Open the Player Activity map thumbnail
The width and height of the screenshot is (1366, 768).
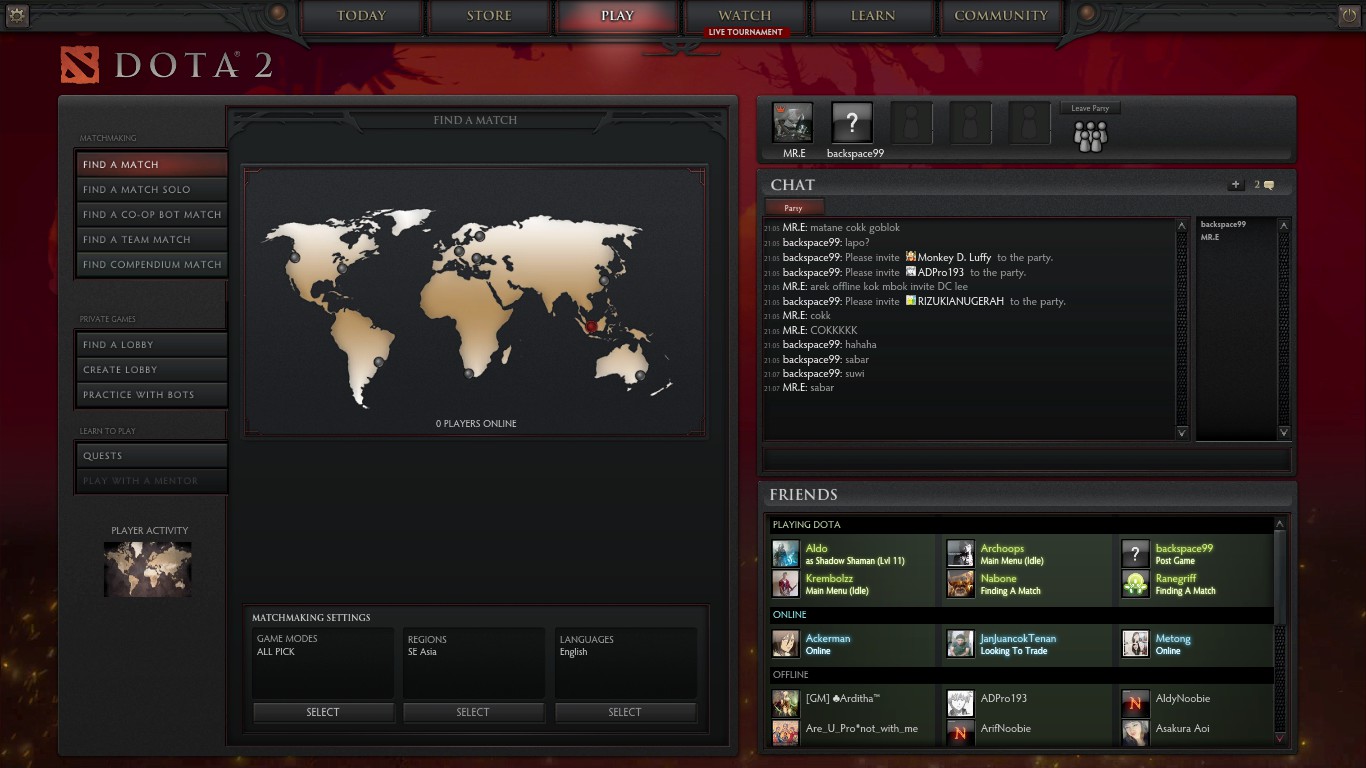pyautogui.click(x=148, y=569)
